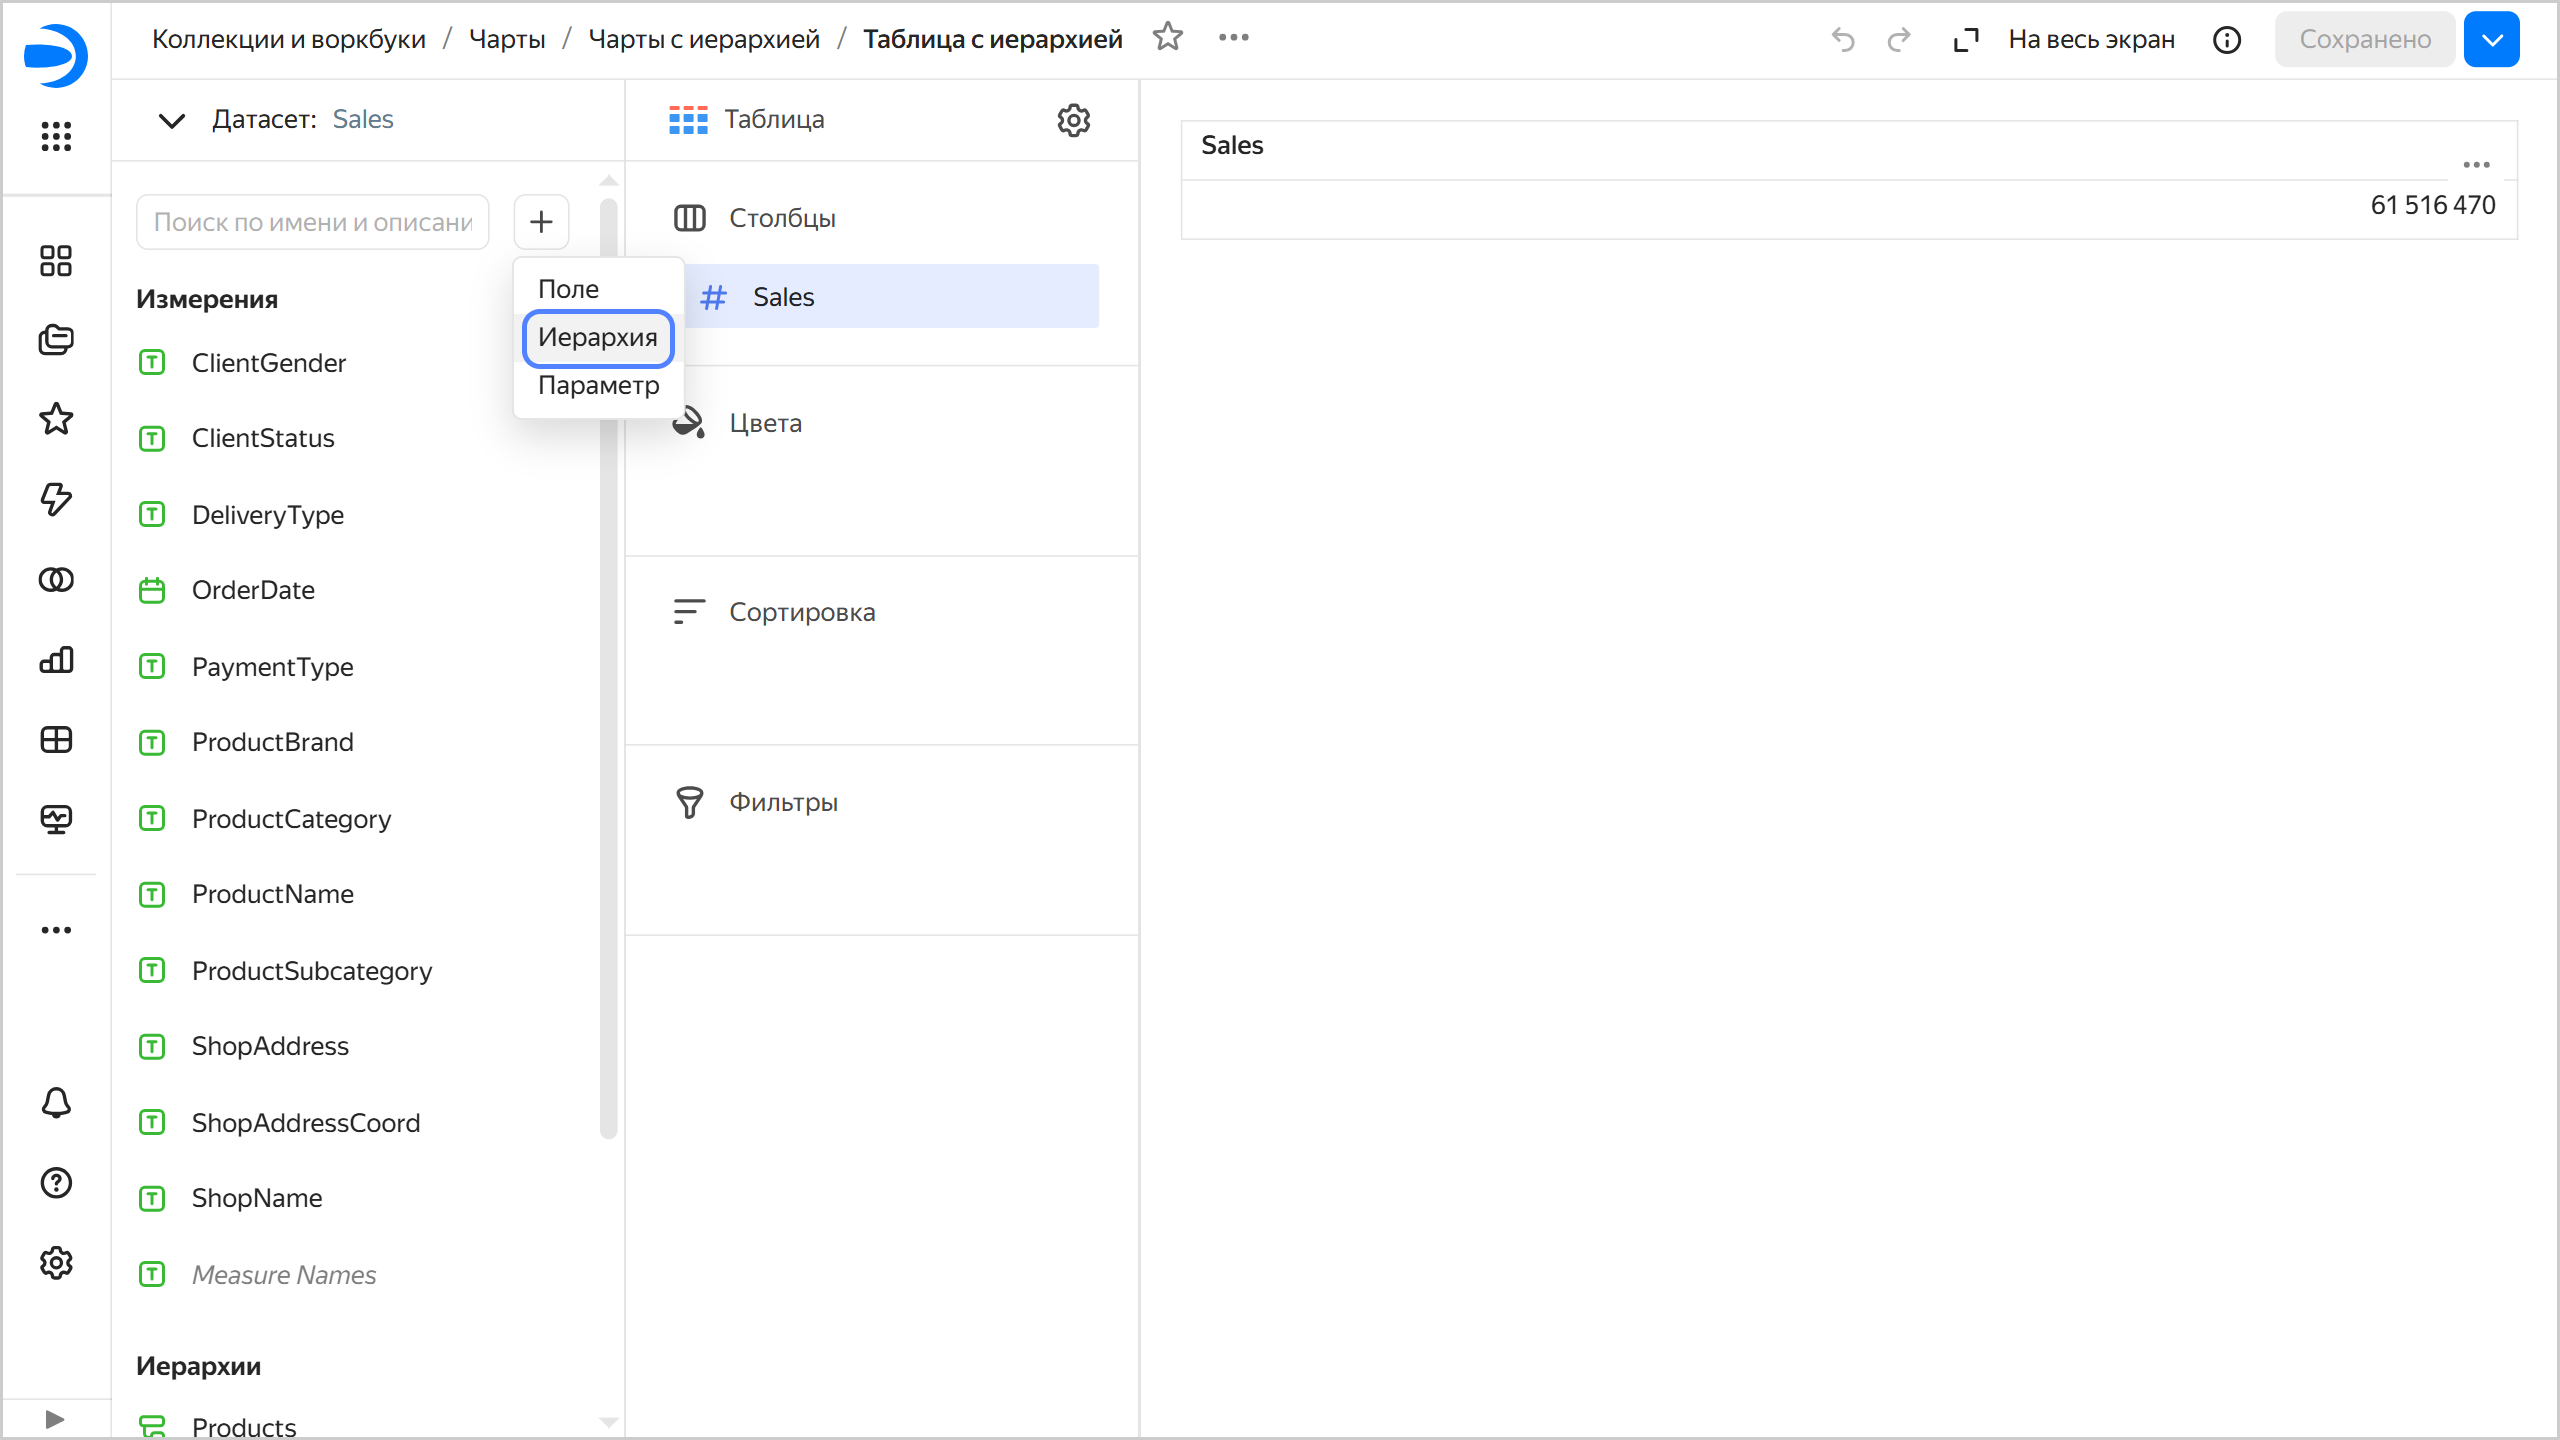Open the blue save options dropdown arrow
Viewport: 2560px width, 1440px height.
(2492, 39)
